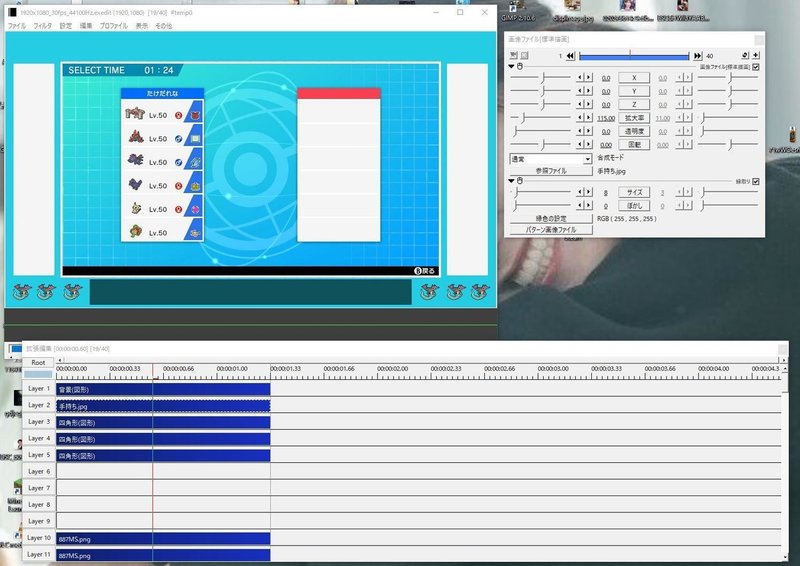Click the Root scene button in timeline

pyautogui.click(x=38, y=362)
